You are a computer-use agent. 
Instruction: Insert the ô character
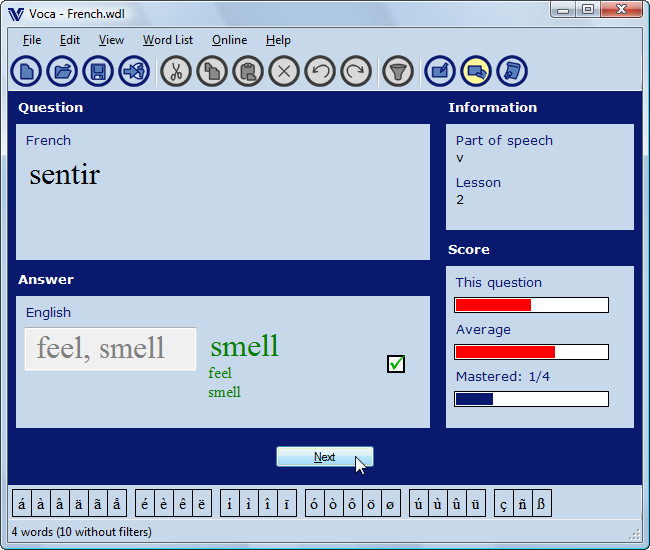(352, 503)
